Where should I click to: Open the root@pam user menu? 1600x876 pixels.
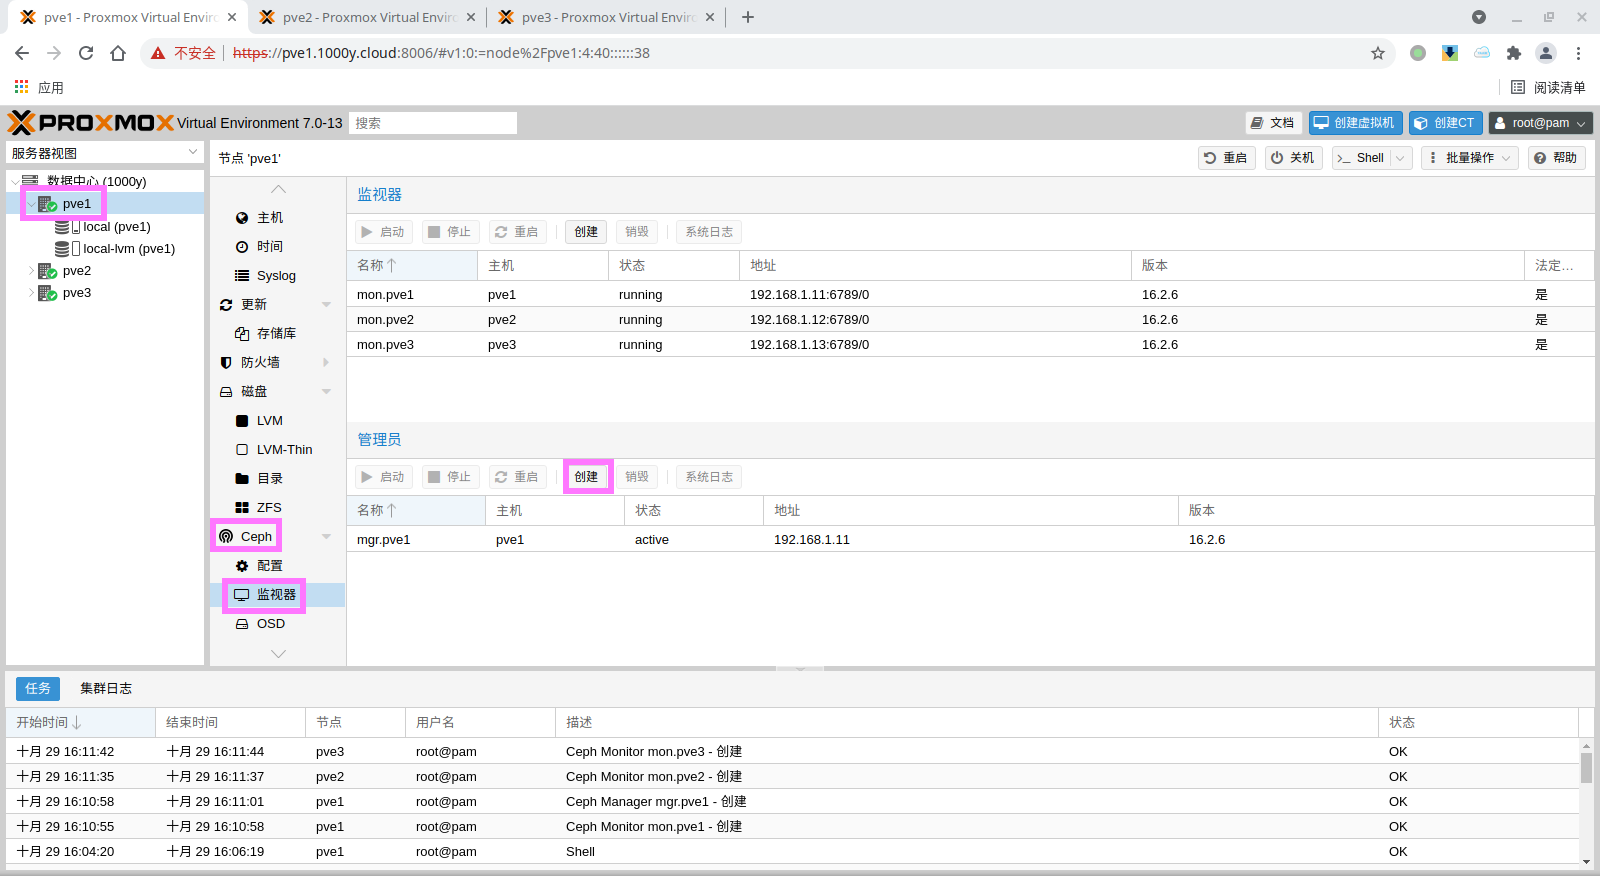click(1540, 123)
